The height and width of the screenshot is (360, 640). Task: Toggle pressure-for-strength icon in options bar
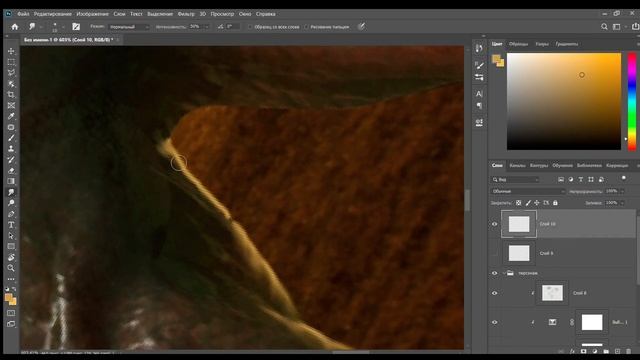pyautogui.click(x=361, y=27)
